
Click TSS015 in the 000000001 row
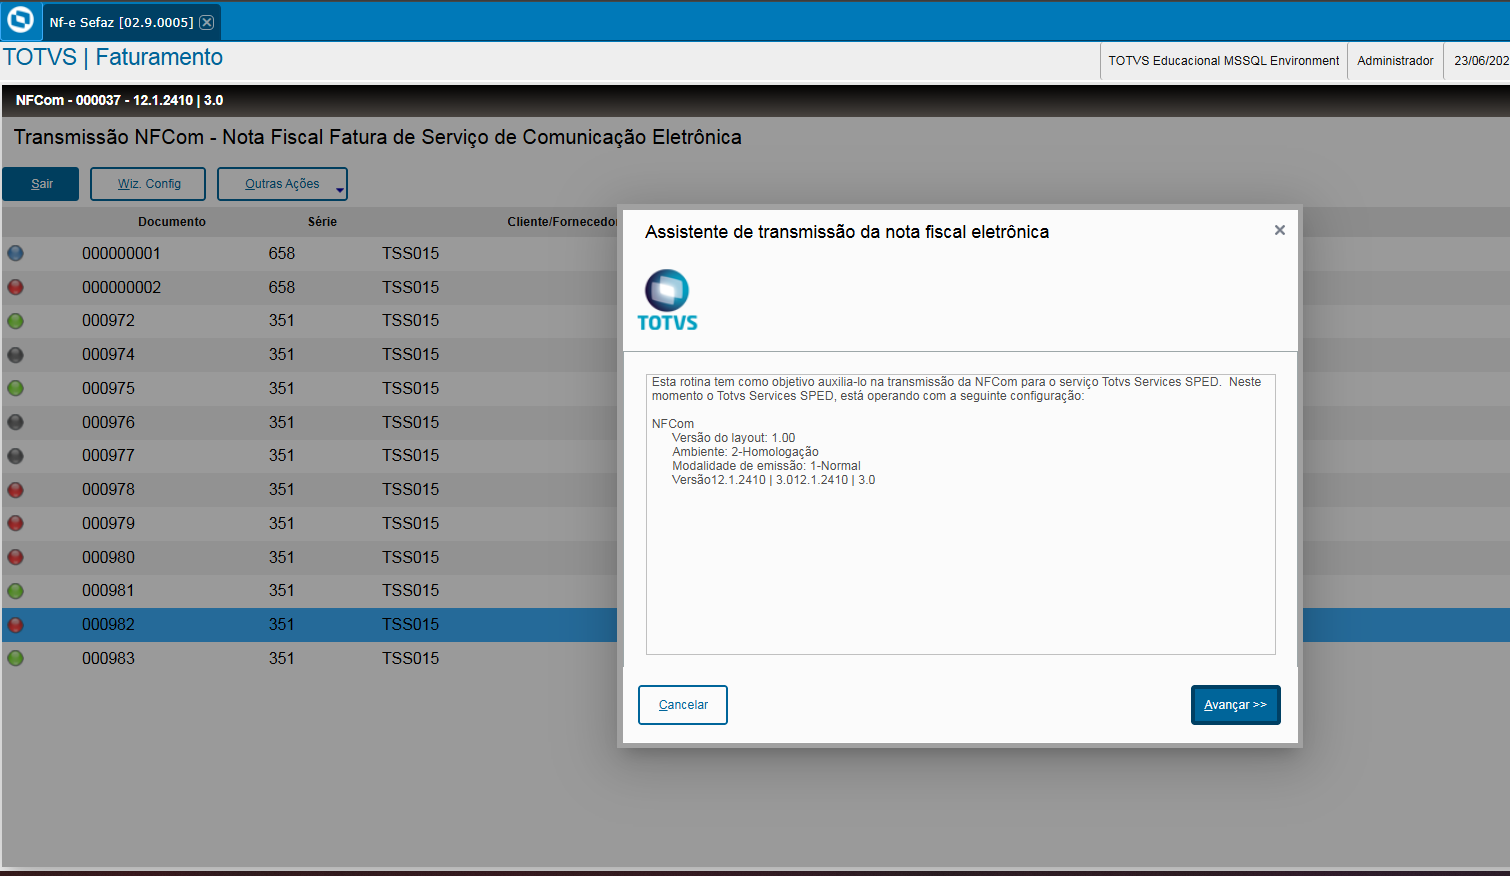click(410, 254)
